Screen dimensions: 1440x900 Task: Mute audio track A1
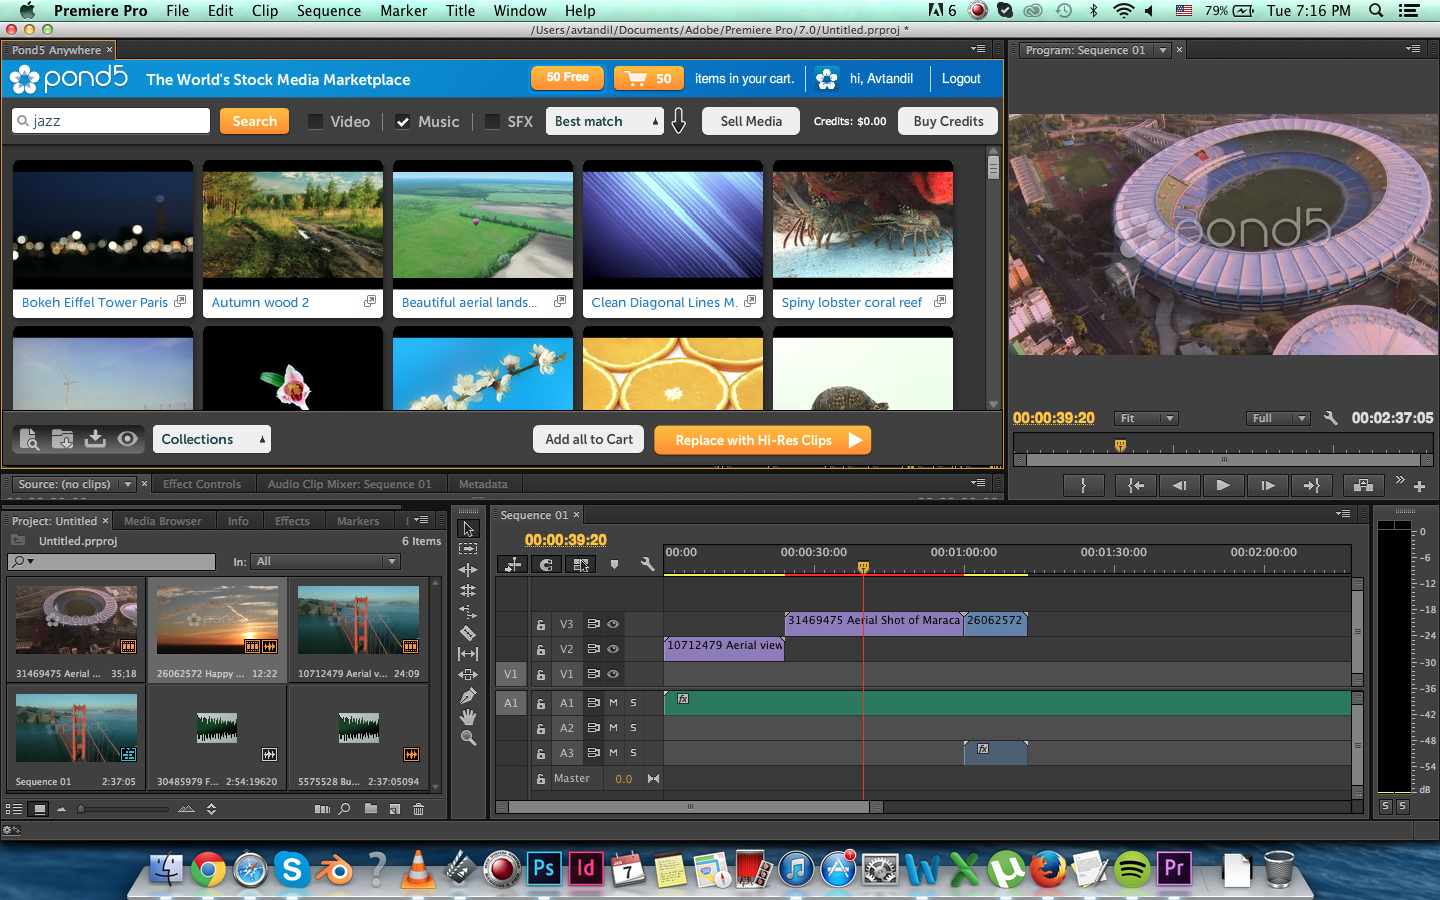pyautogui.click(x=613, y=703)
